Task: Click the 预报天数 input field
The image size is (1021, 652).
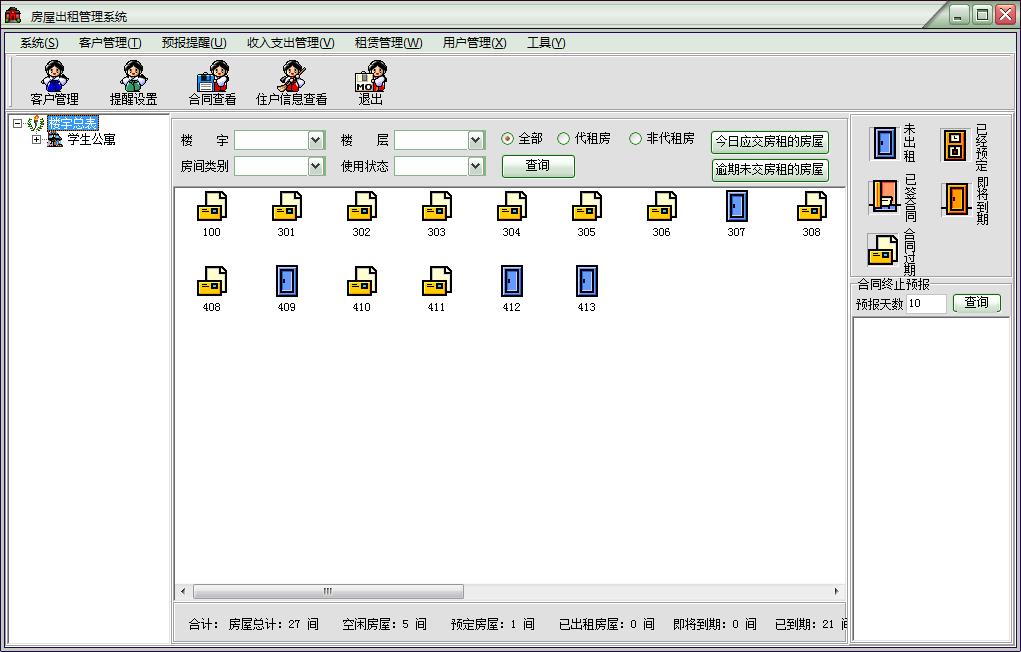Action: (926, 304)
